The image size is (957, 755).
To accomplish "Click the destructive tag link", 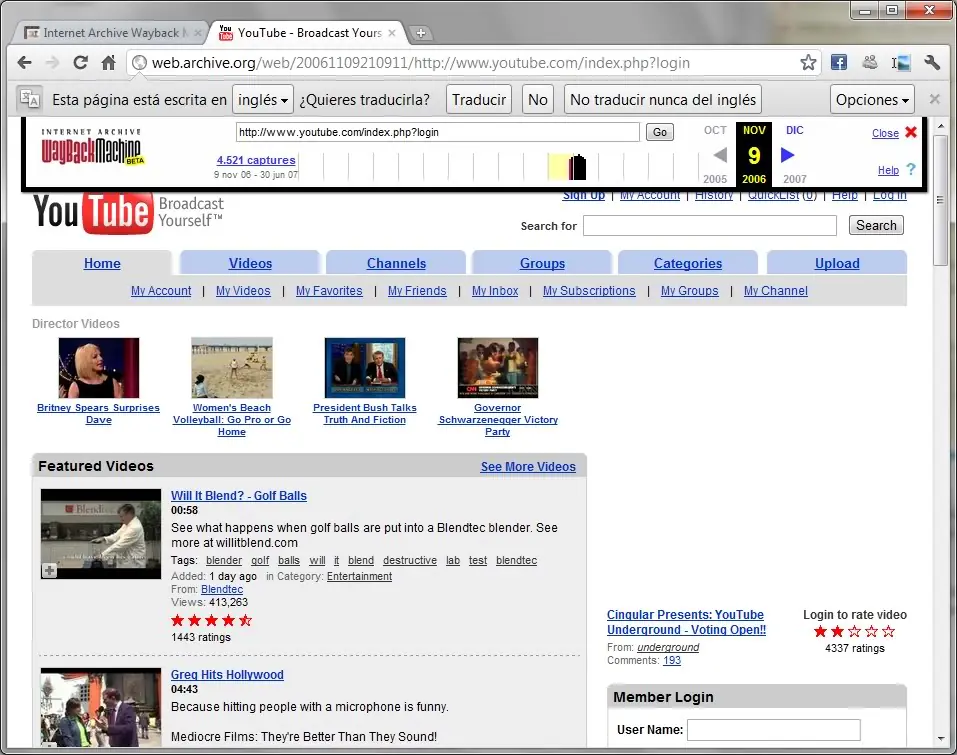I will [x=410, y=560].
